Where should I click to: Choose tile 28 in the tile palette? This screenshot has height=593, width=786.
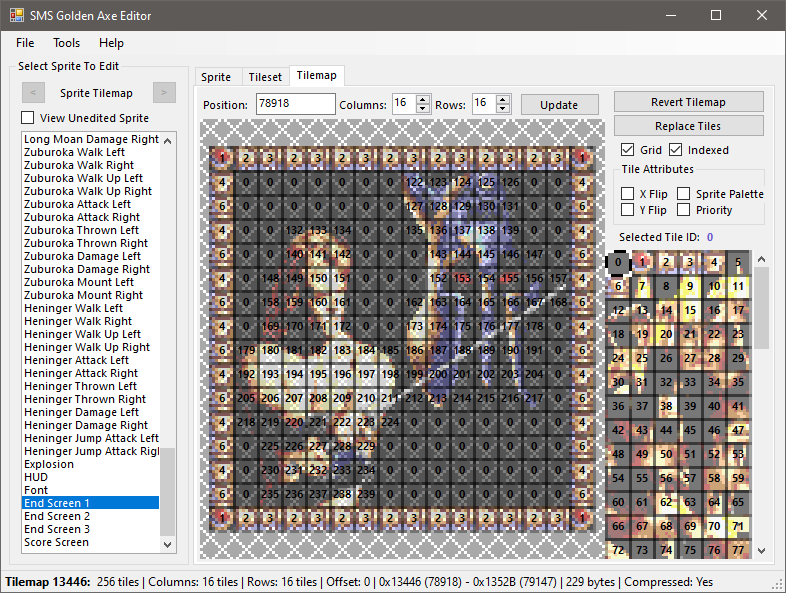[714, 358]
